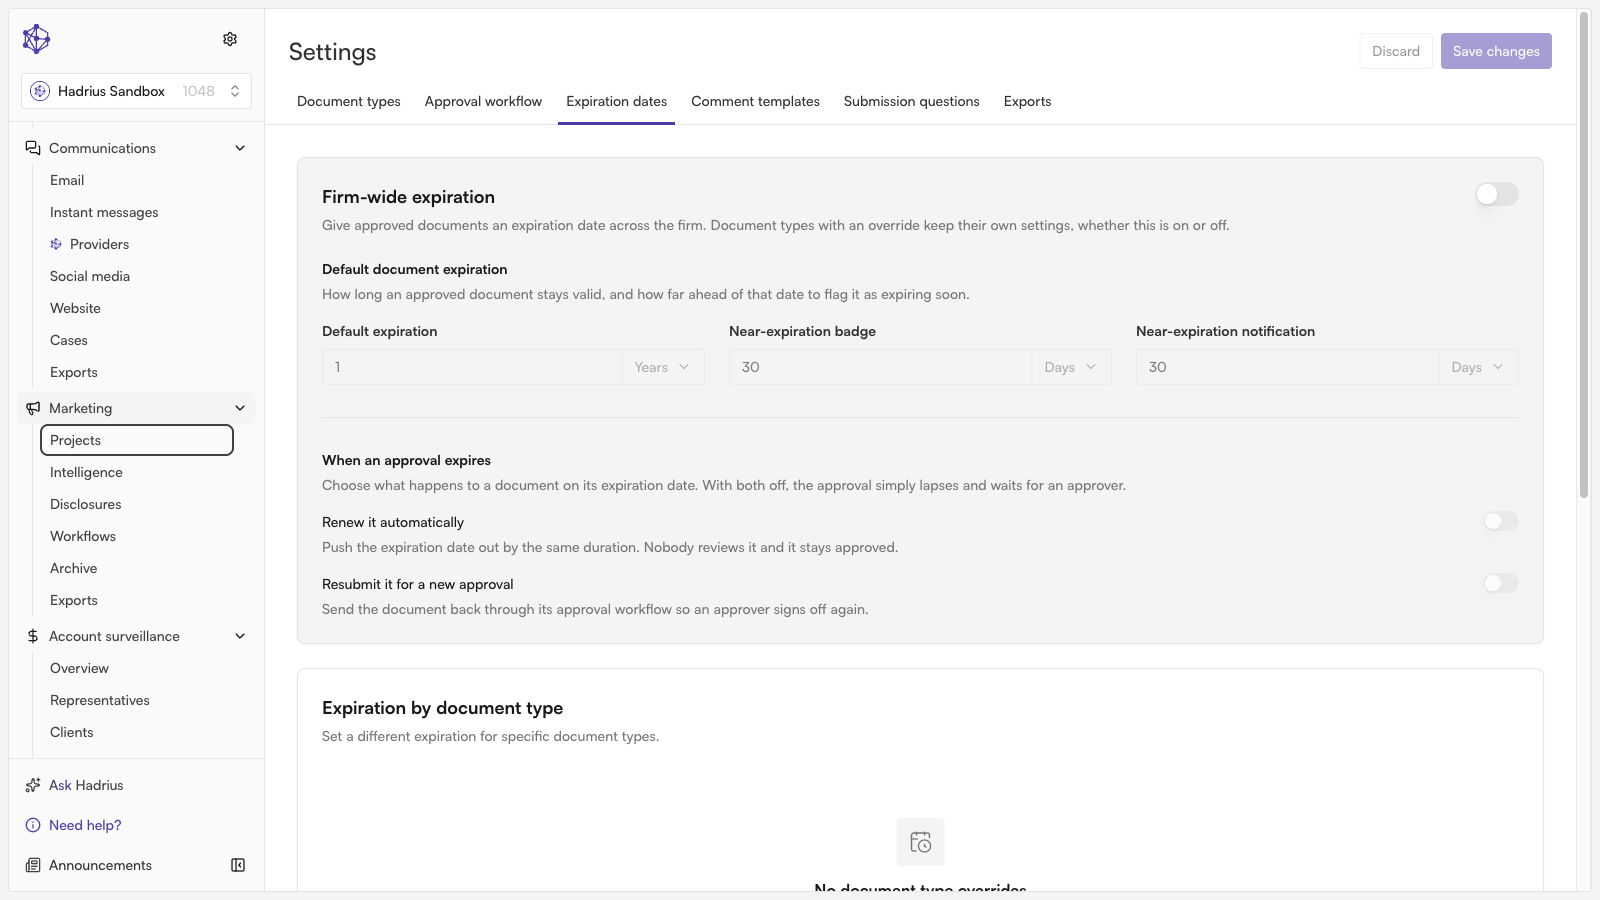Click the Discard button
The image size is (1600, 900).
[1396, 51]
